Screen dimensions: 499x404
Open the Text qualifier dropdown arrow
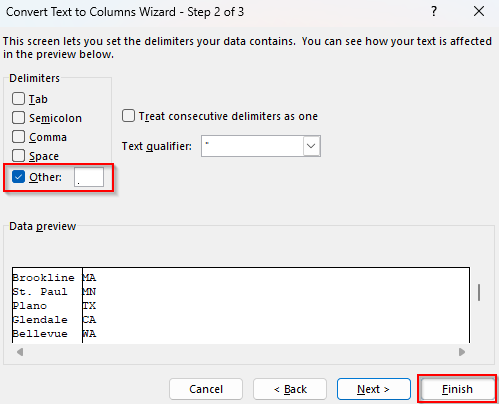311,146
